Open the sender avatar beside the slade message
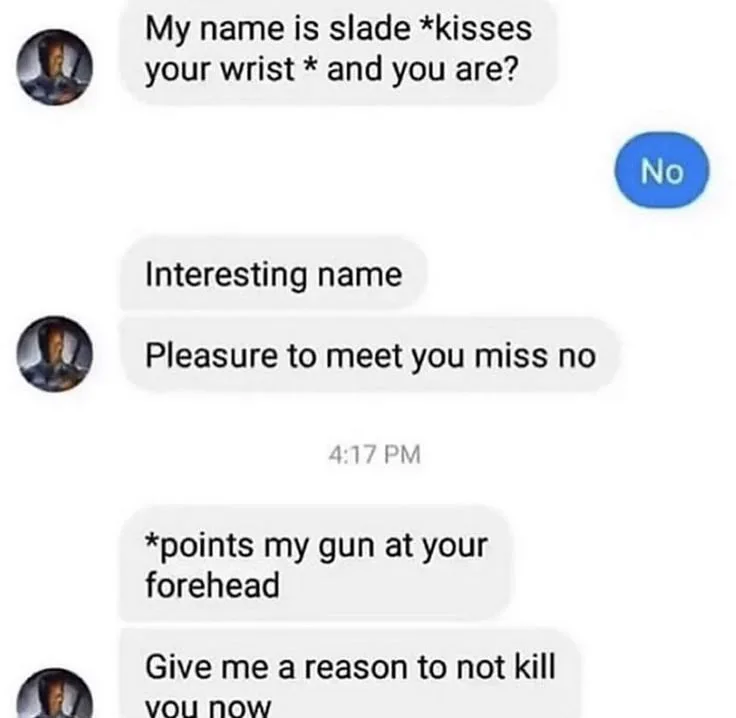736x718 pixels. coord(54,67)
